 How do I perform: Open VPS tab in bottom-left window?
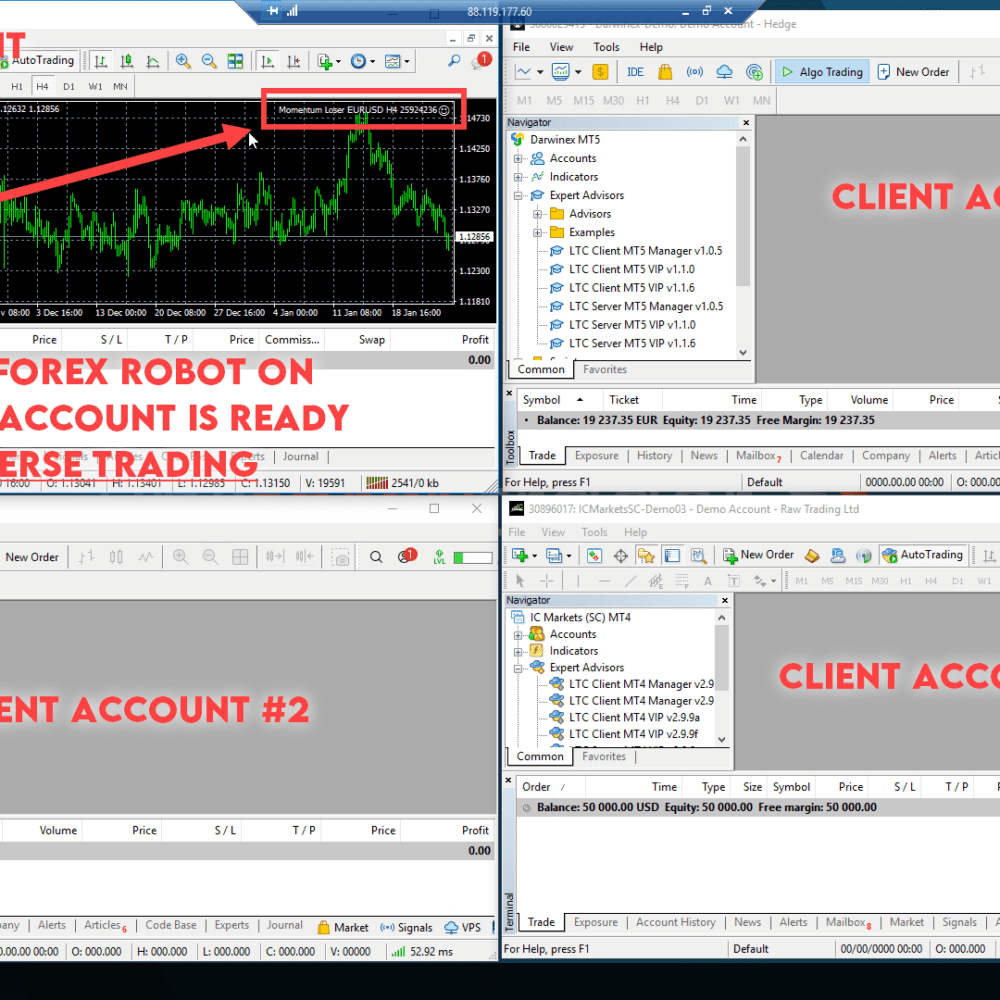pos(463,927)
